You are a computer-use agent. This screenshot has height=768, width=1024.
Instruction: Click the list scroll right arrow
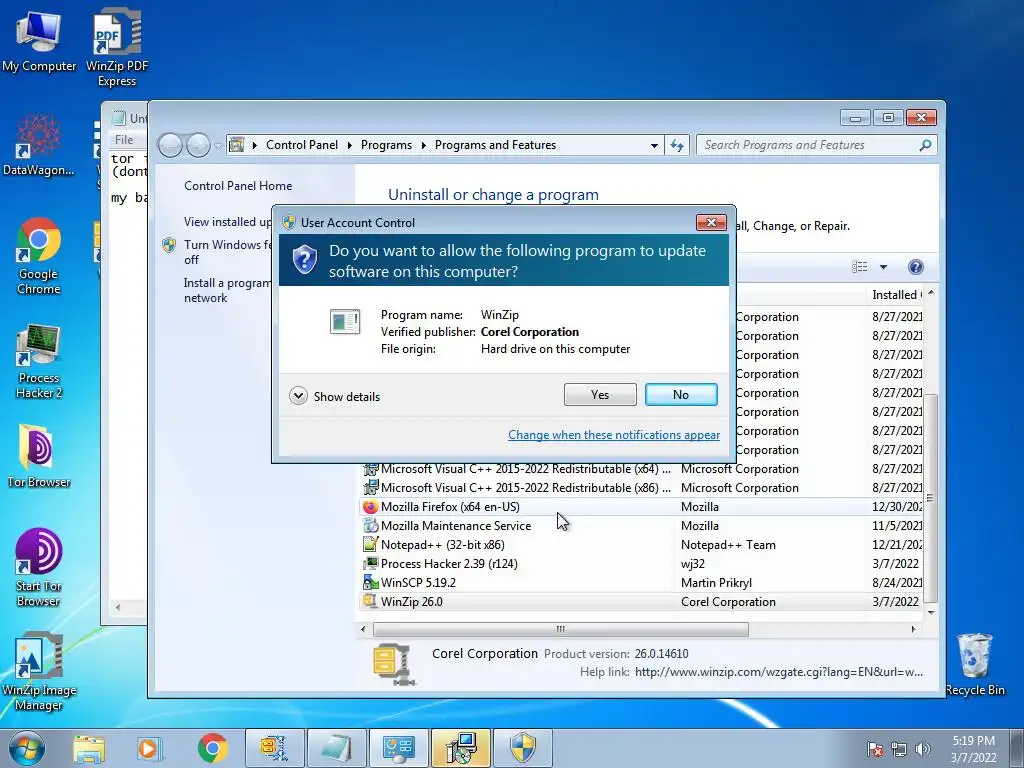tap(913, 630)
